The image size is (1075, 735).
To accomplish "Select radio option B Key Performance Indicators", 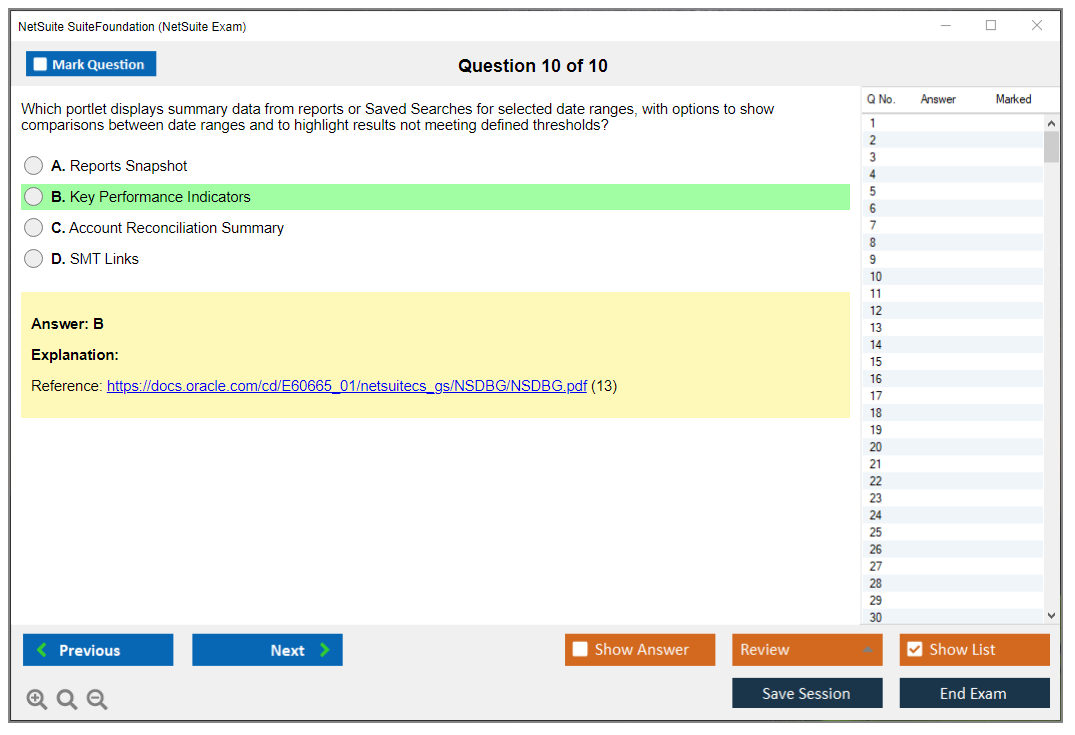I will click(x=34, y=197).
